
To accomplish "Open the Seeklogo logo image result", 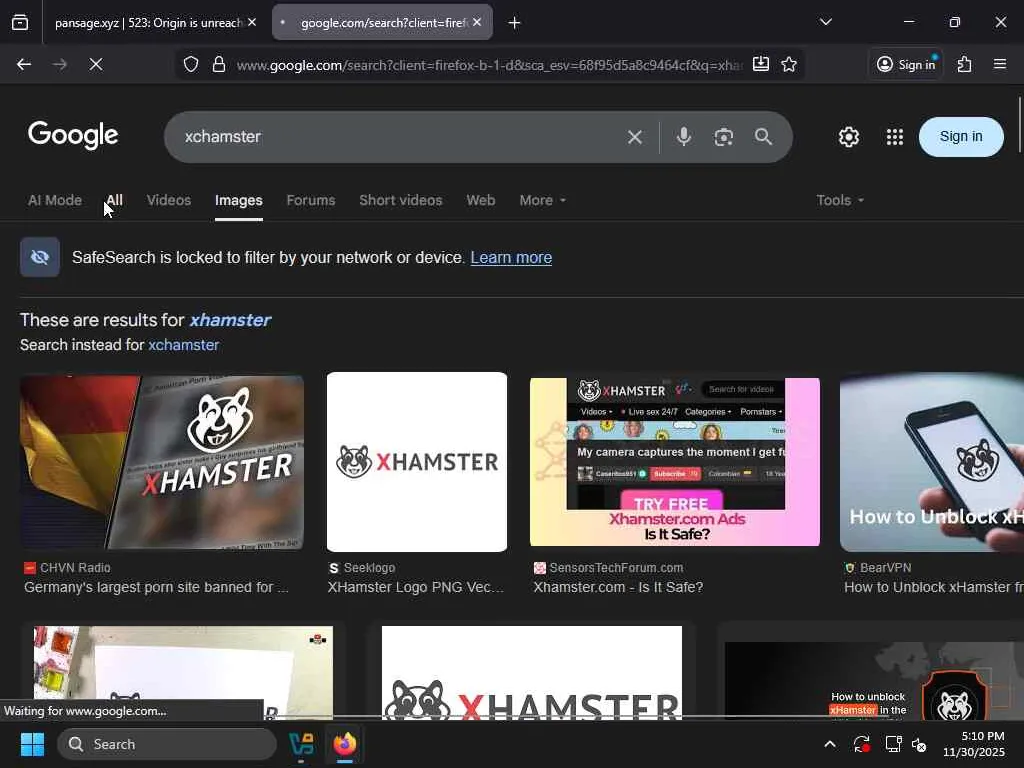I will pos(417,462).
